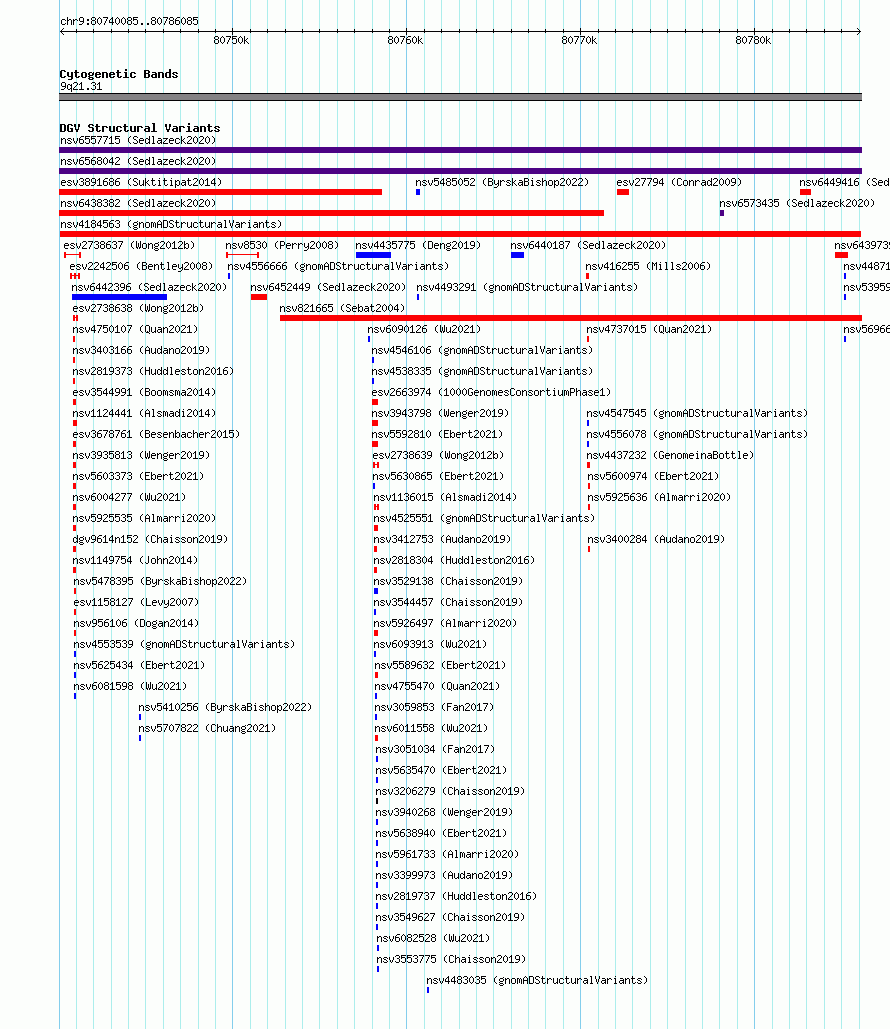Click the 9q21.31 cytogenetic band bar
890x1029 pixels.
(460, 97)
